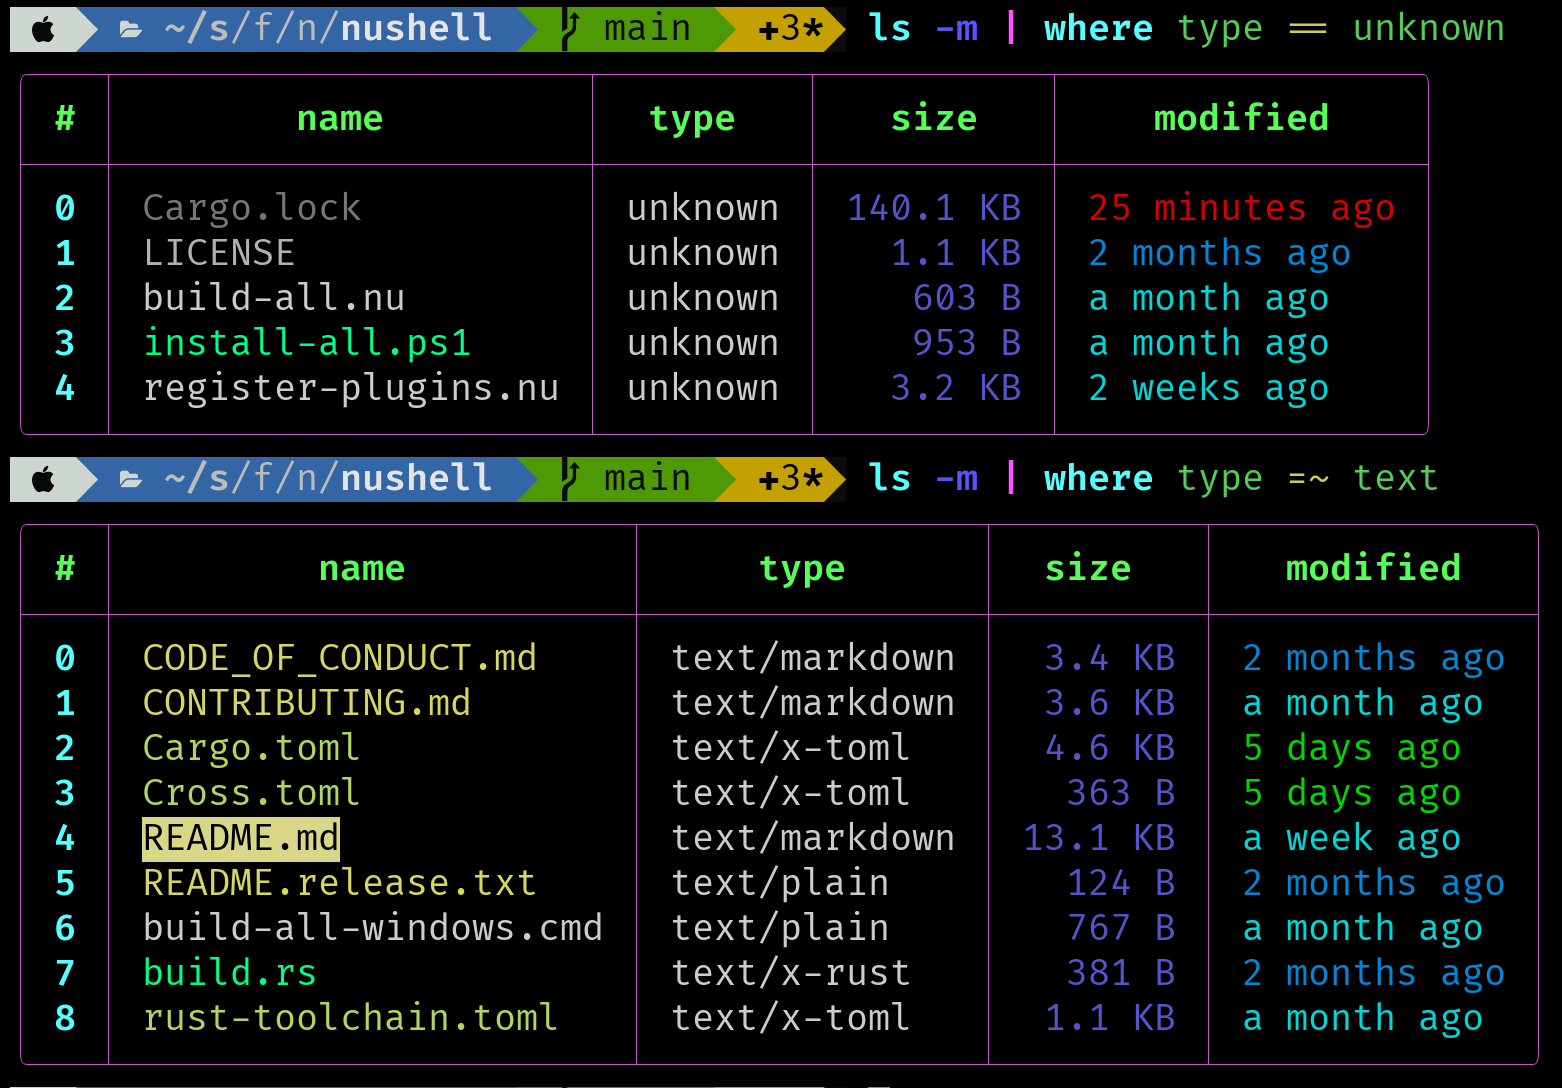Select the modified header in the top table
Screen dimensions: 1562x1088
point(1240,118)
